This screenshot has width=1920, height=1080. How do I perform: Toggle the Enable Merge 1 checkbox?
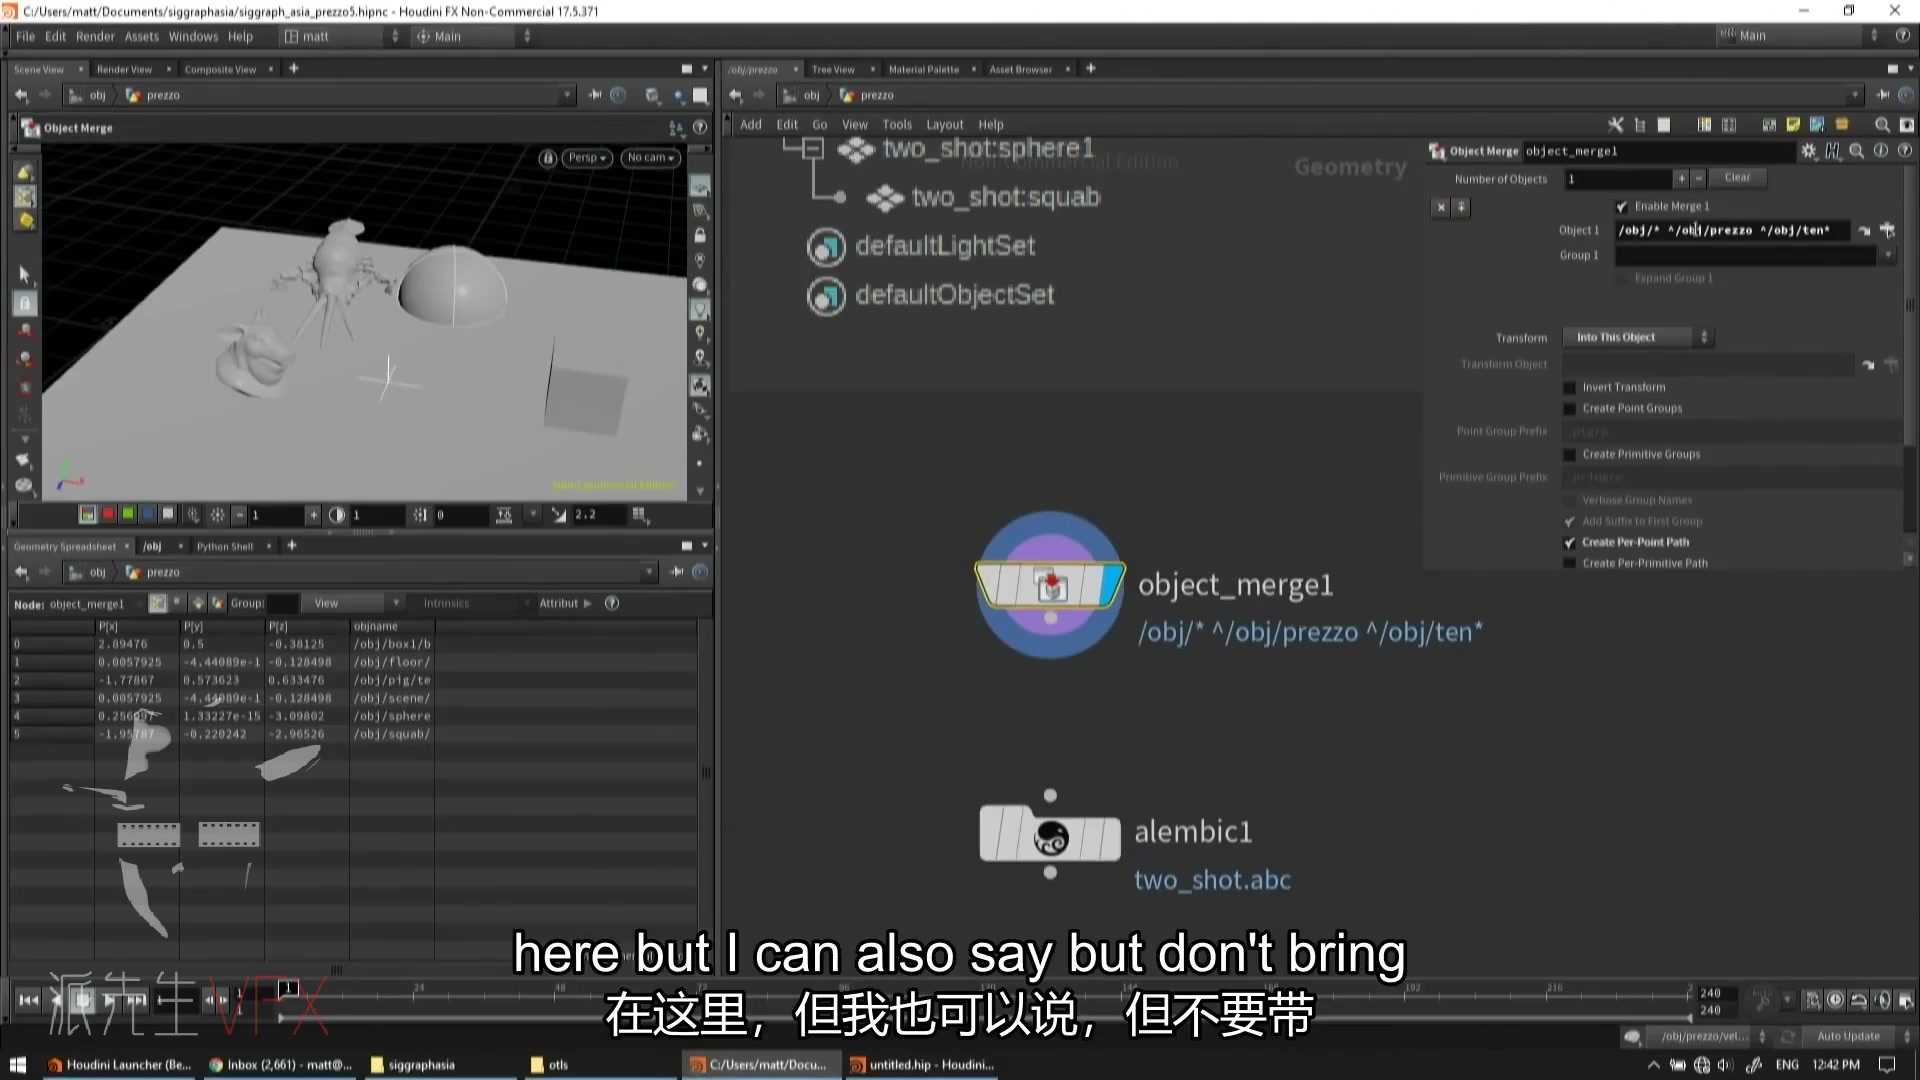point(1623,206)
